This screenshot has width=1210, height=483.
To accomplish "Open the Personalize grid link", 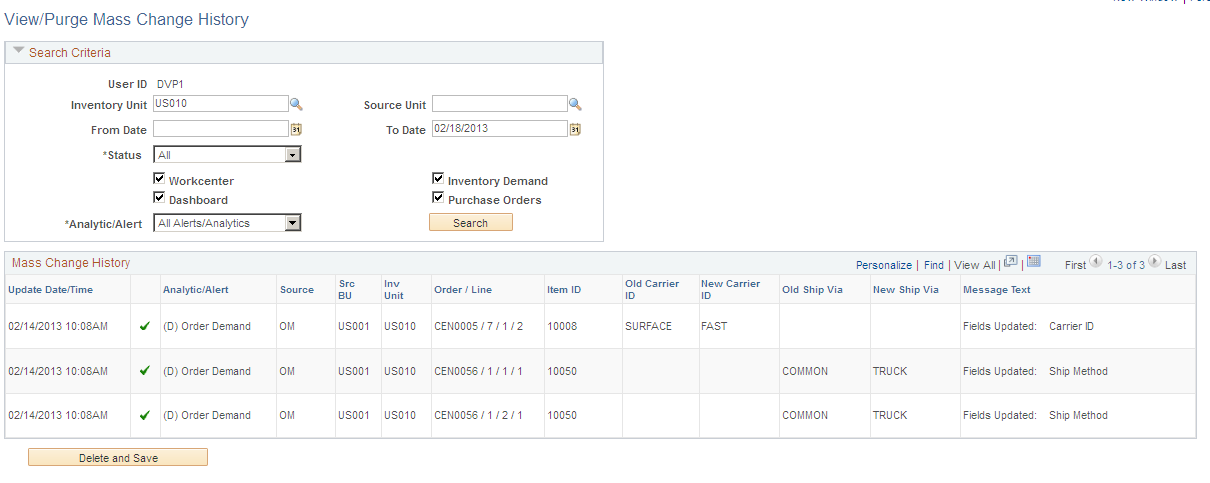I will (x=884, y=265).
